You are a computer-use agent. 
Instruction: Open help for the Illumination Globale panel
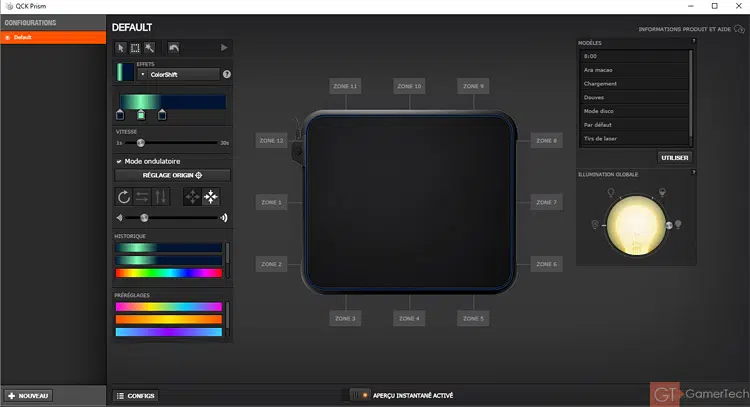point(694,172)
